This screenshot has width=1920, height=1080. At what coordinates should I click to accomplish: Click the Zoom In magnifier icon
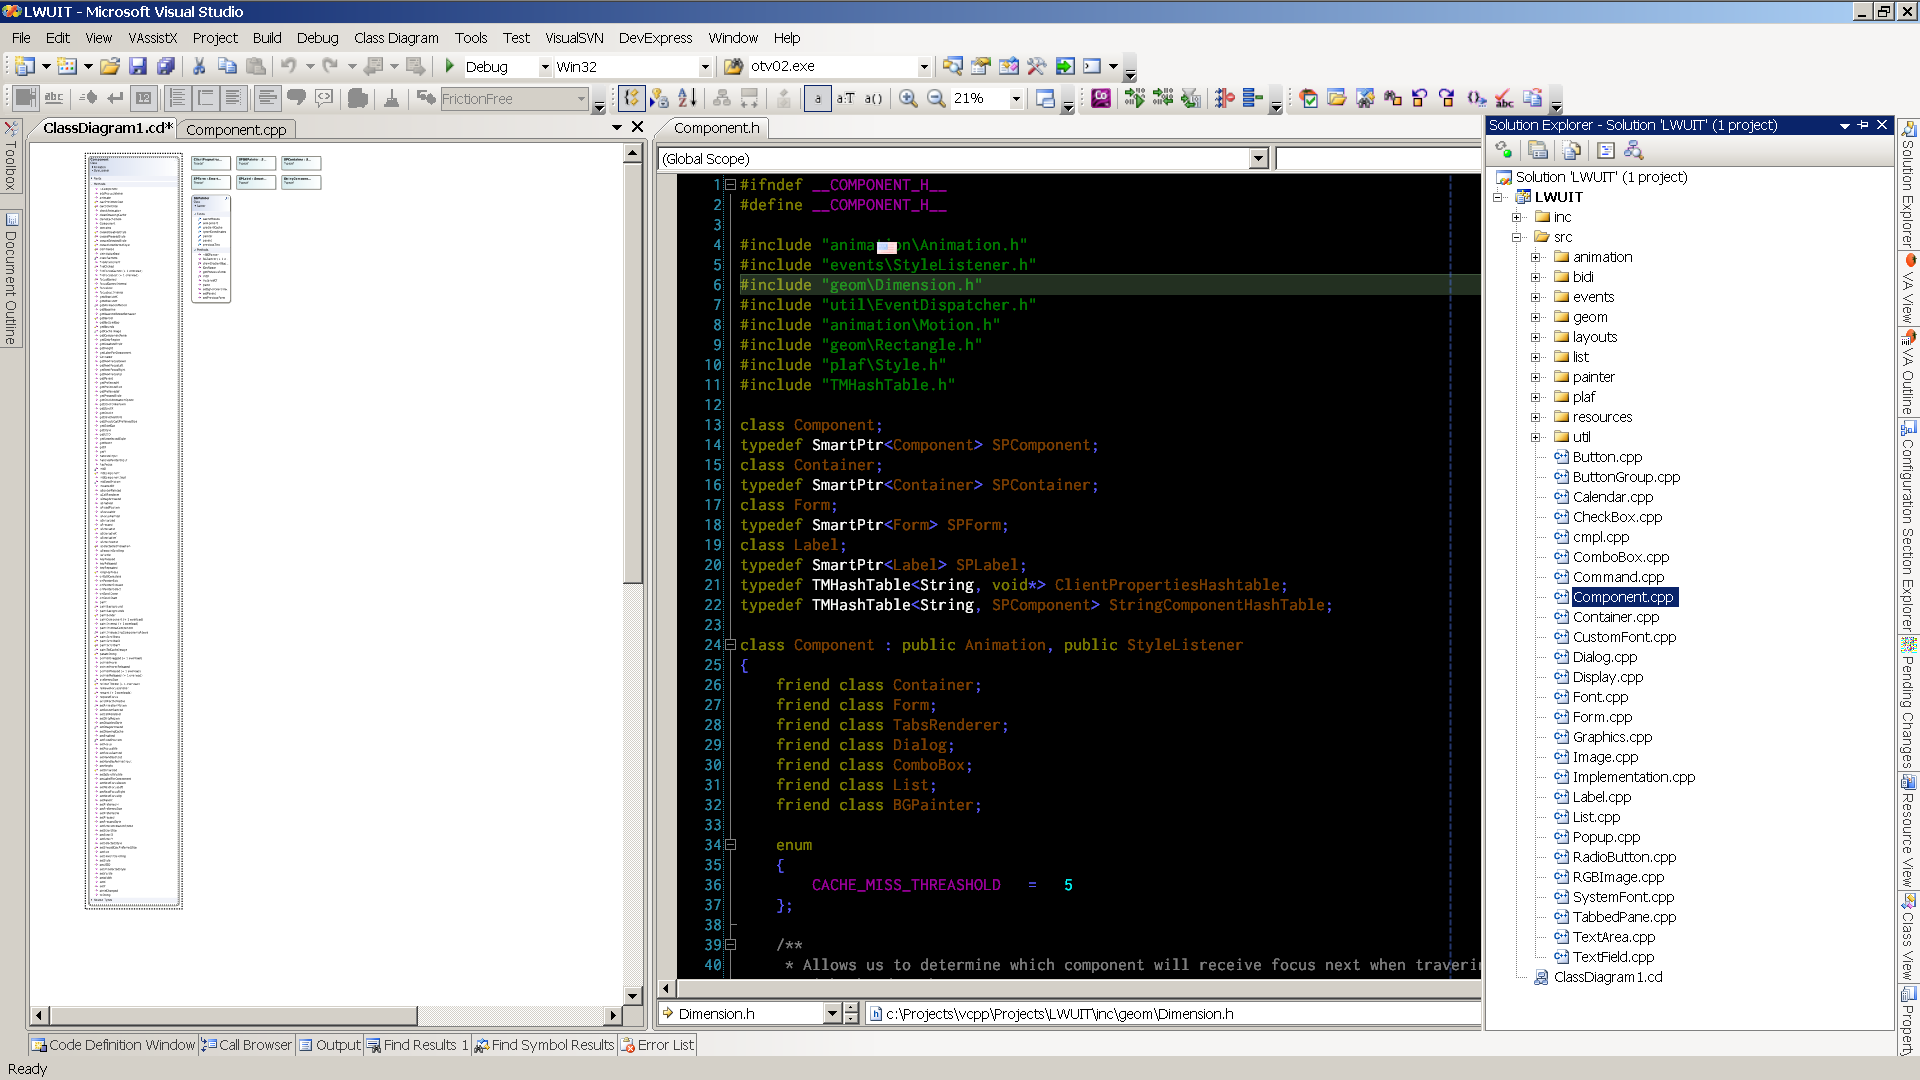coord(909,98)
